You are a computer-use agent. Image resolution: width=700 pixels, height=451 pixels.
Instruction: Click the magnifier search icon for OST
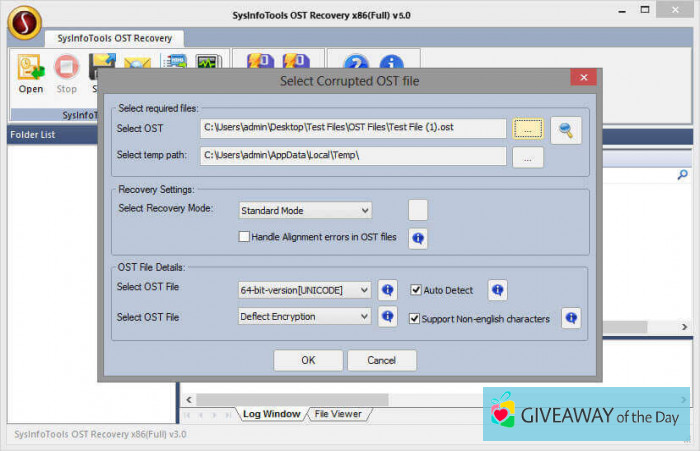coord(566,128)
